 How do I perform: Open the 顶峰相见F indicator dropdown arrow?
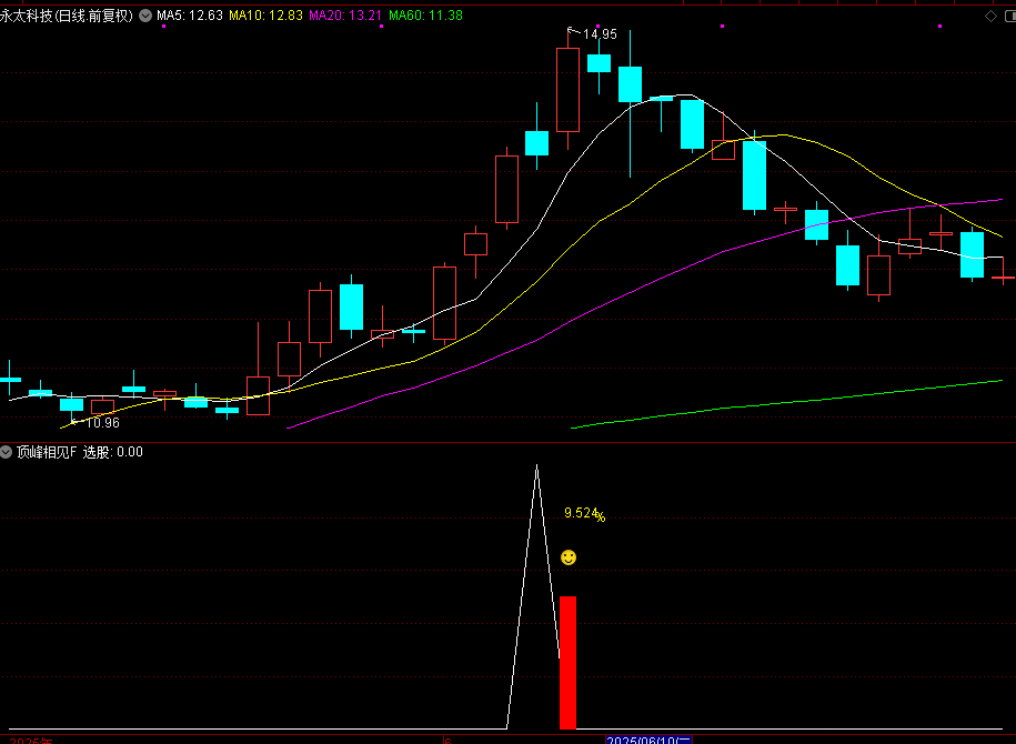coord(7,452)
